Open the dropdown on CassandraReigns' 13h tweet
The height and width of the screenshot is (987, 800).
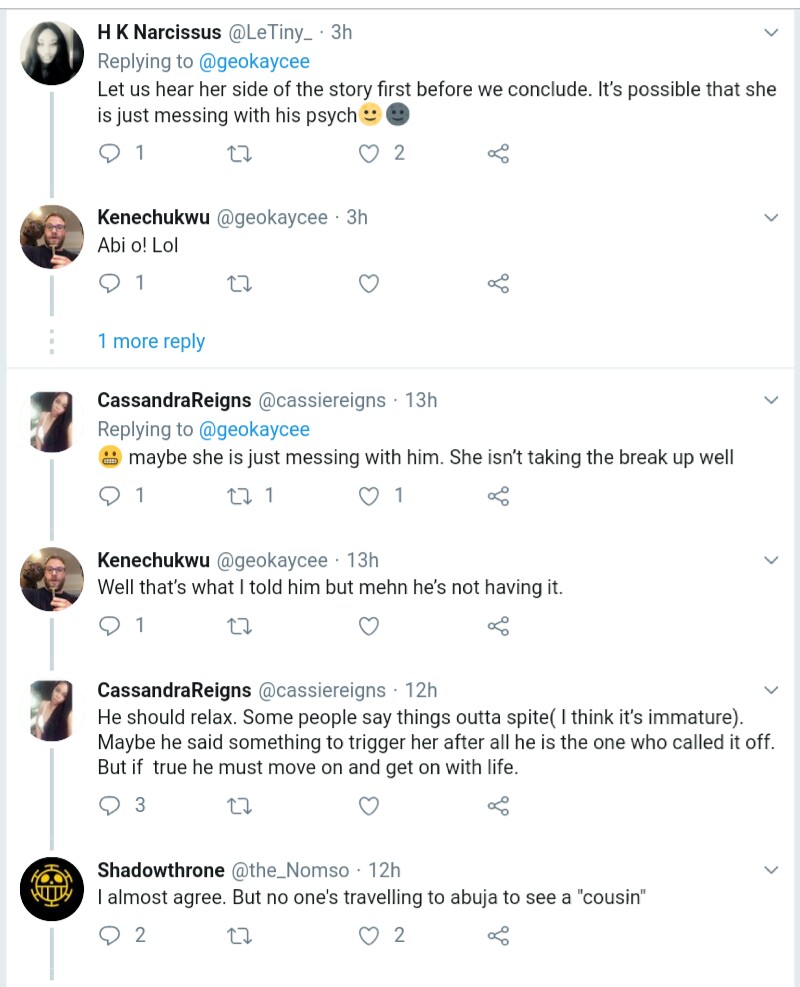coord(771,401)
